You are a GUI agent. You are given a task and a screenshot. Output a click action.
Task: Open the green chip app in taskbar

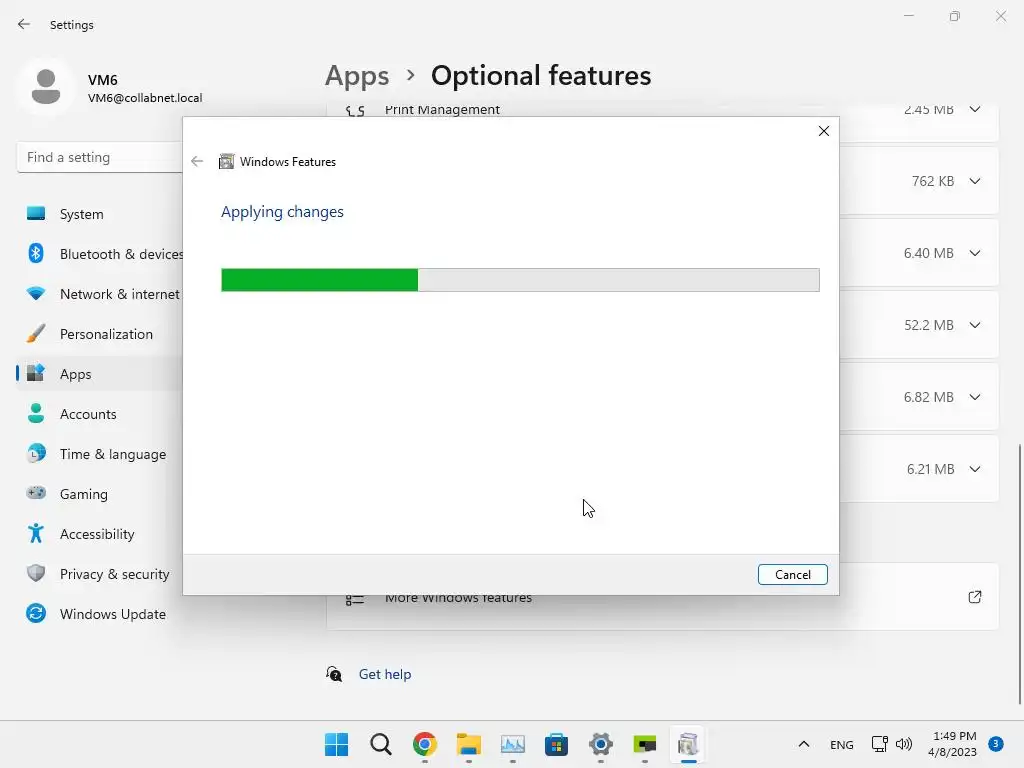click(x=645, y=744)
